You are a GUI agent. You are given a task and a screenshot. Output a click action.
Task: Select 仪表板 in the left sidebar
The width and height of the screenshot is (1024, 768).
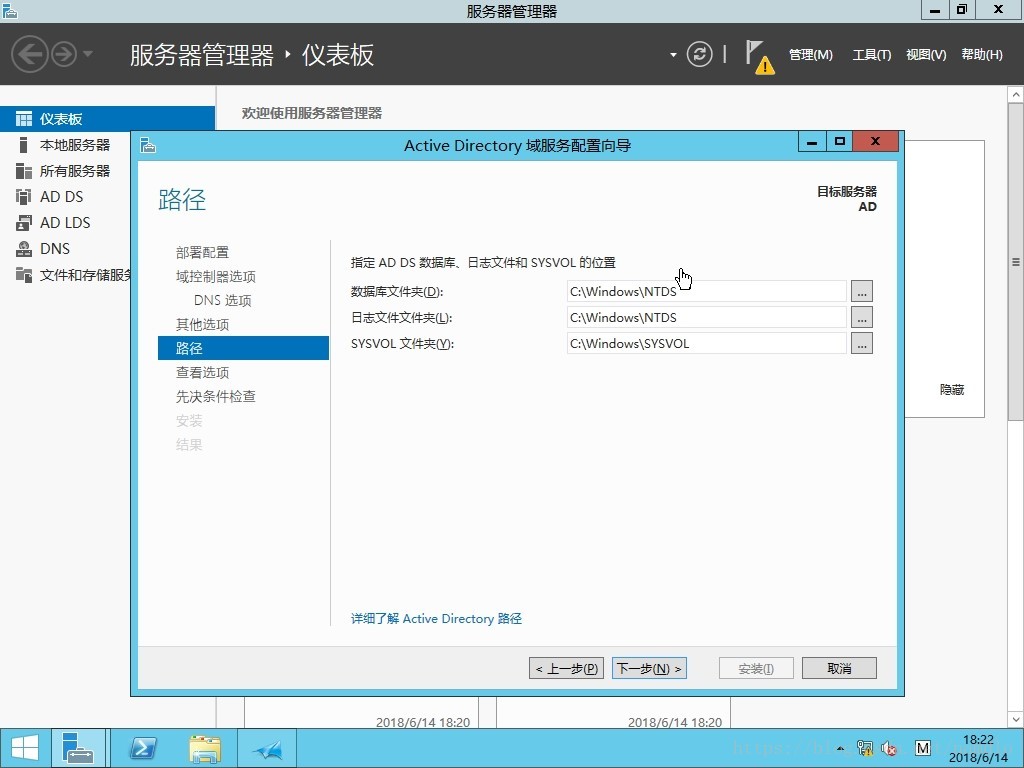click(107, 119)
